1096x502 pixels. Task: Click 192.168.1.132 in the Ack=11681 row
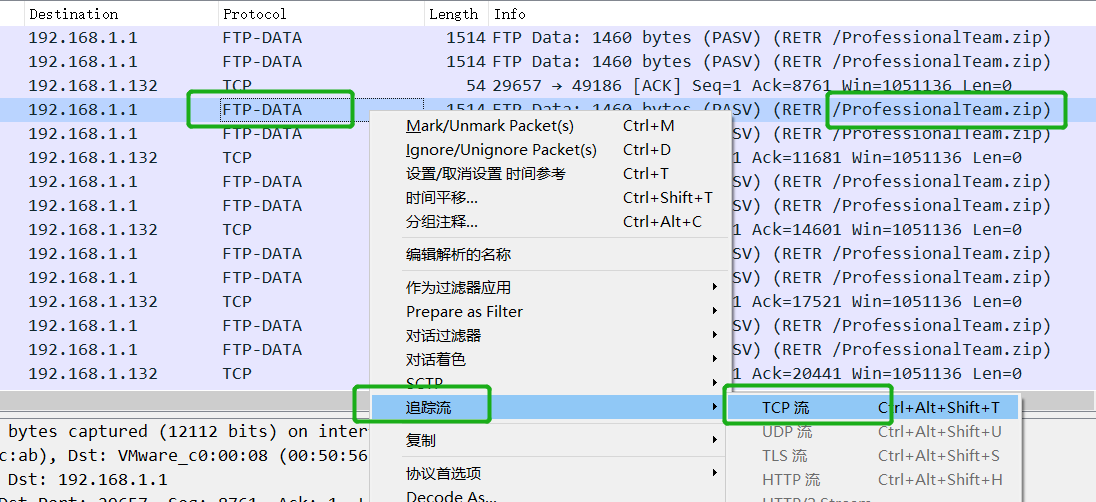(93, 158)
